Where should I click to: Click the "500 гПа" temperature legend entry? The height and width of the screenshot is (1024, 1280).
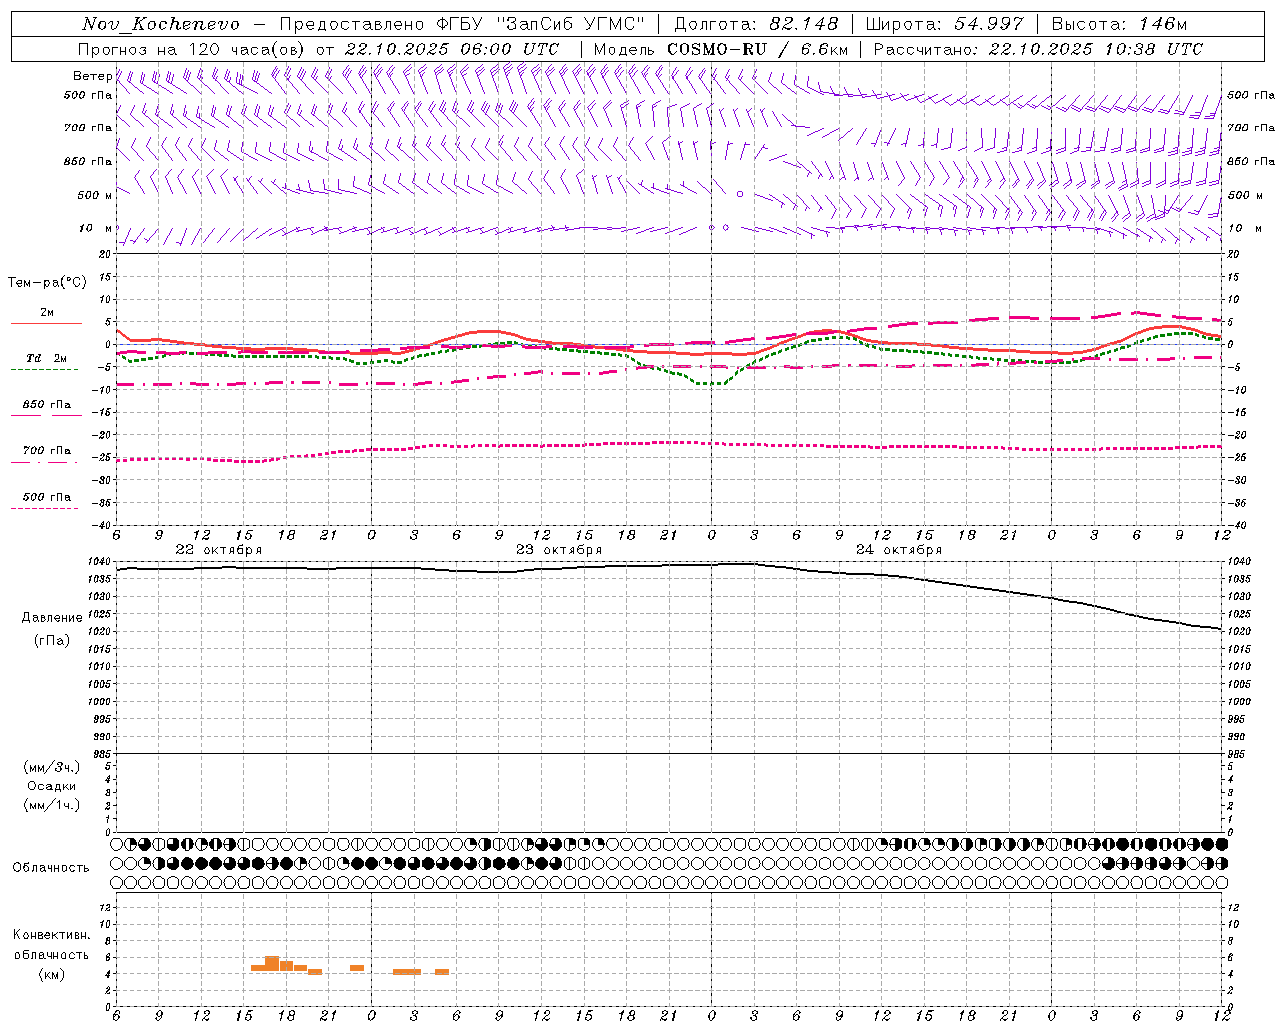(x=47, y=497)
